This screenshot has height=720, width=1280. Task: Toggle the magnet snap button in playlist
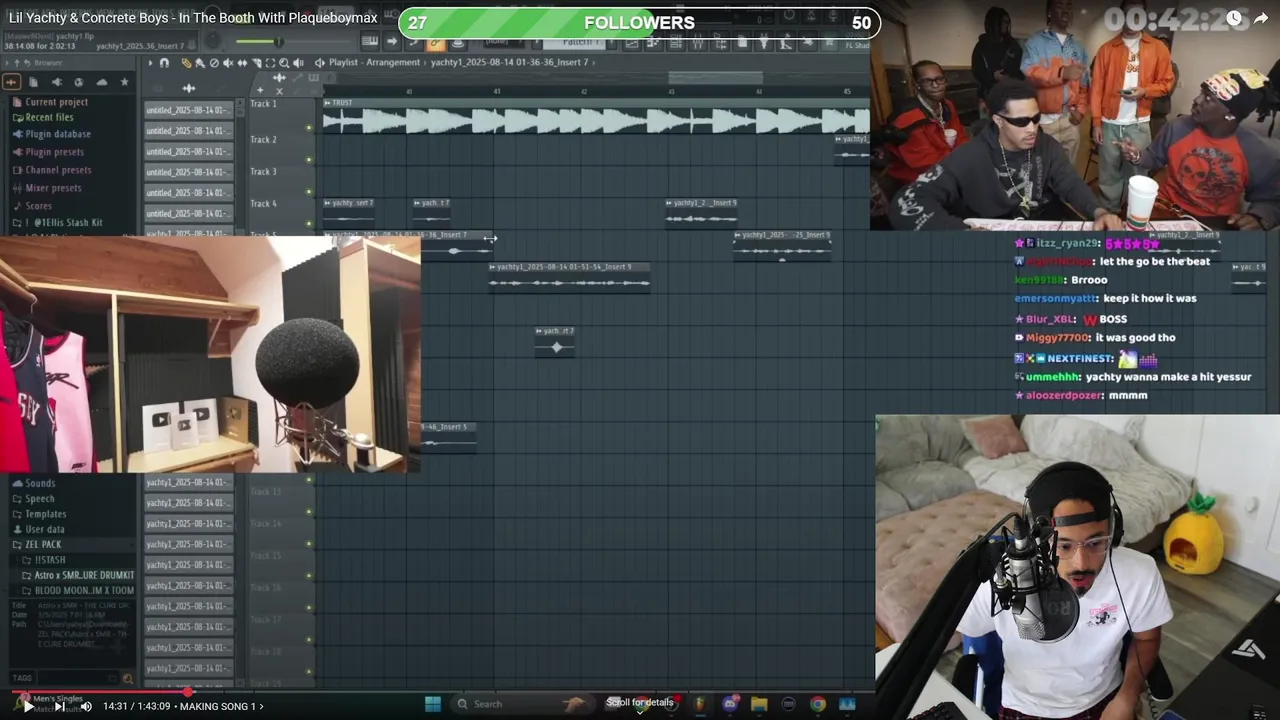pyautogui.click(x=164, y=63)
